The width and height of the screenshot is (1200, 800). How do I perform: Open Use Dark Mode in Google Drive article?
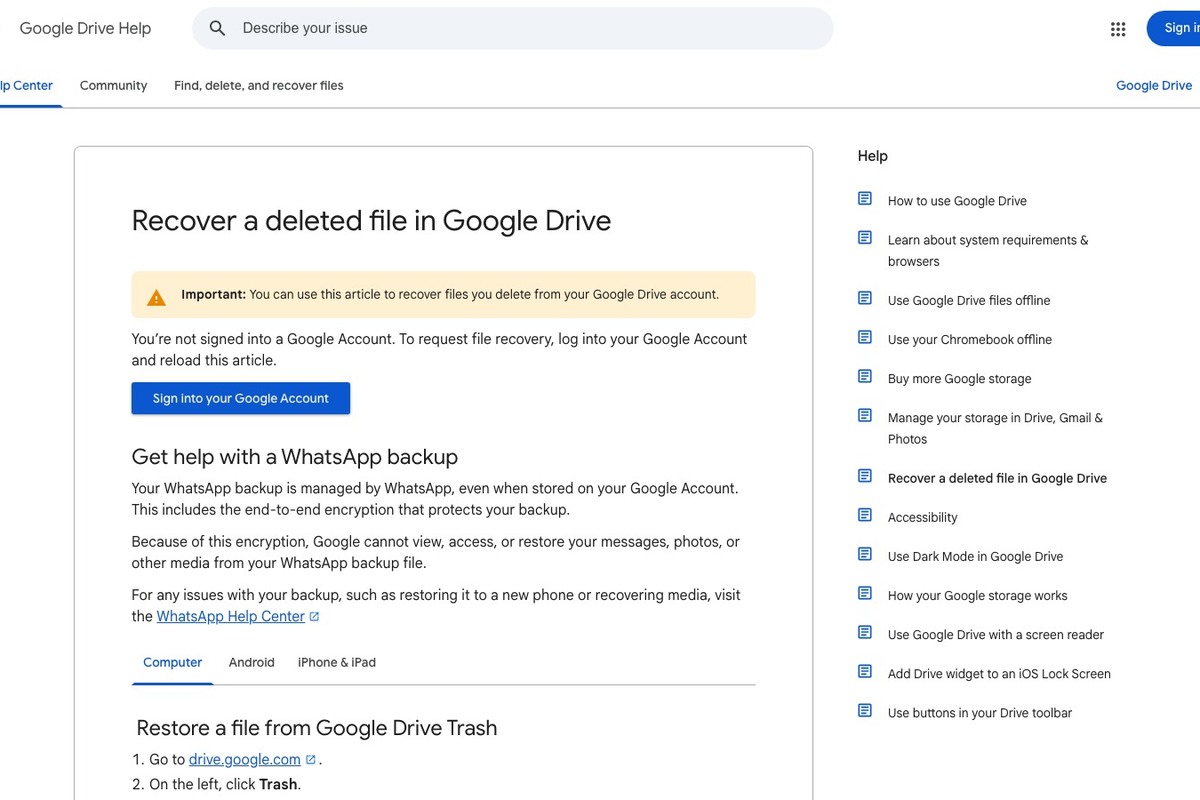975,556
